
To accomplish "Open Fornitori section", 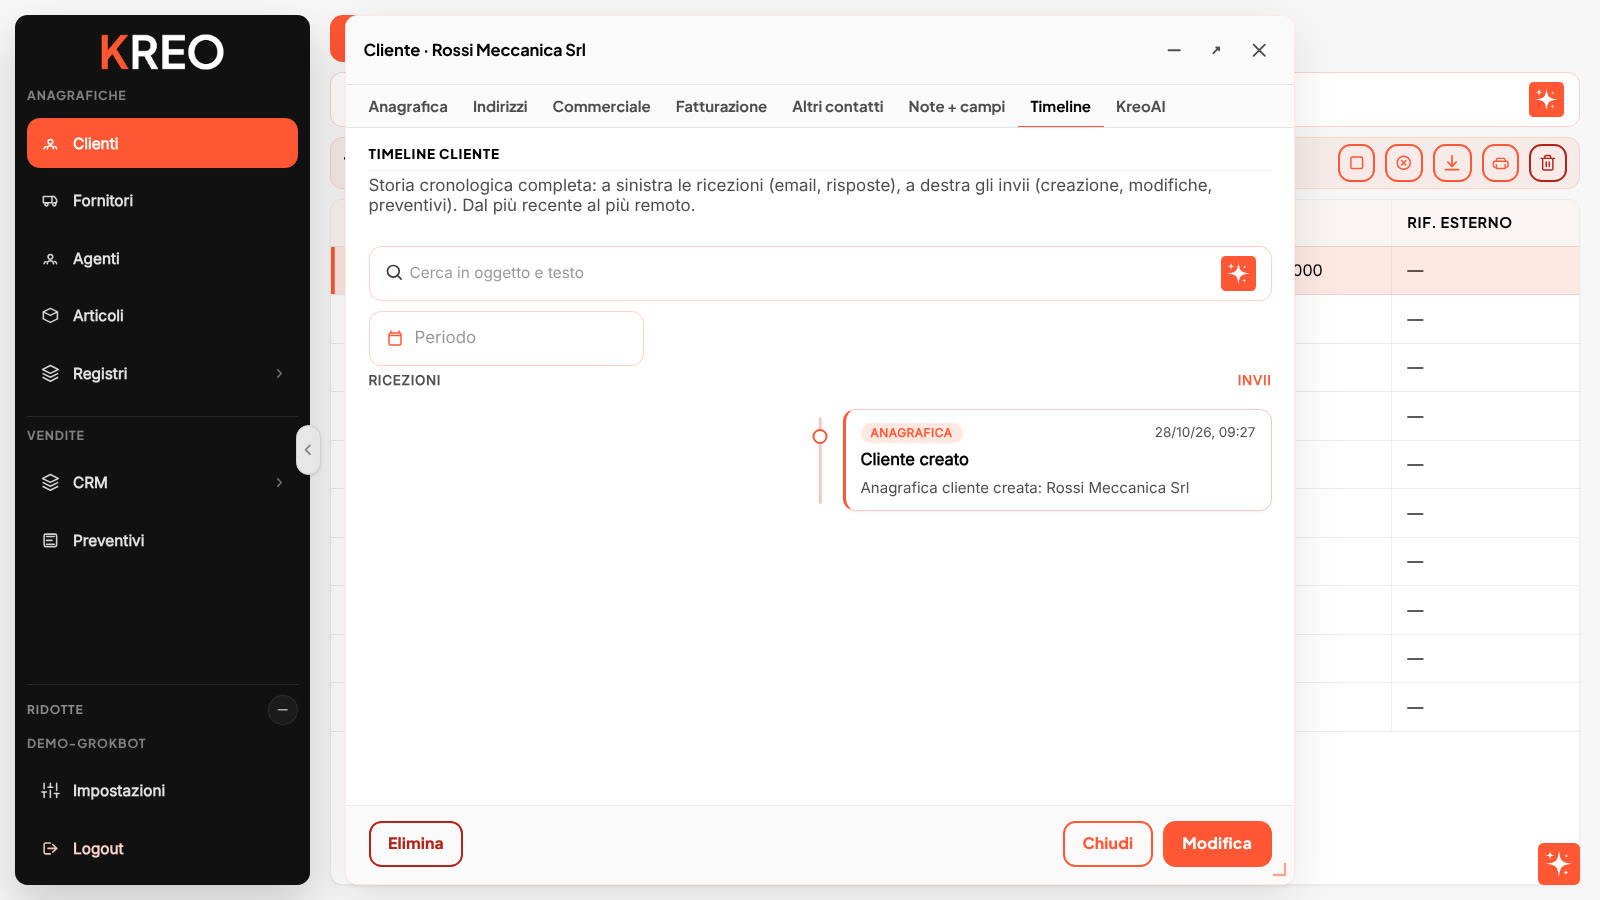I will [162, 201].
